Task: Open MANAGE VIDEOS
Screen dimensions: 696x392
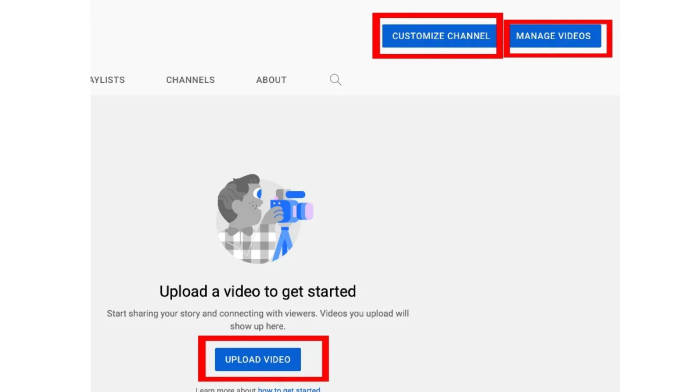Action: [x=553, y=36]
